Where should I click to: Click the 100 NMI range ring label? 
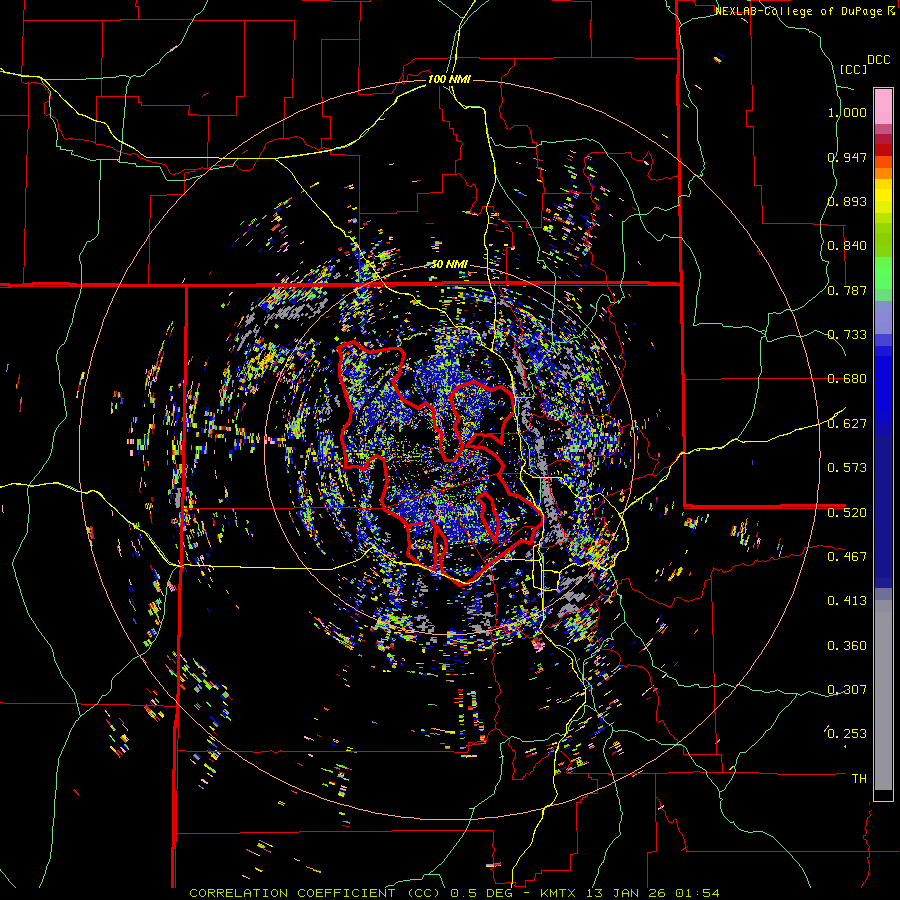click(449, 79)
